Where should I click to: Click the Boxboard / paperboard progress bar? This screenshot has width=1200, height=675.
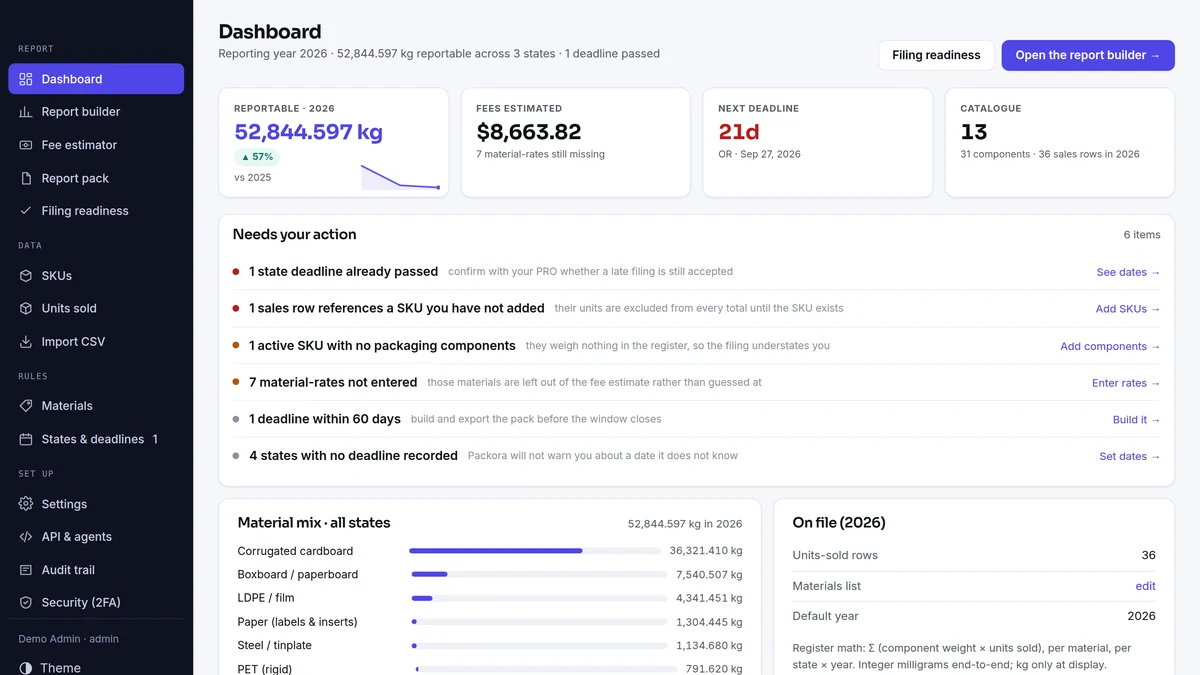click(x=539, y=574)
